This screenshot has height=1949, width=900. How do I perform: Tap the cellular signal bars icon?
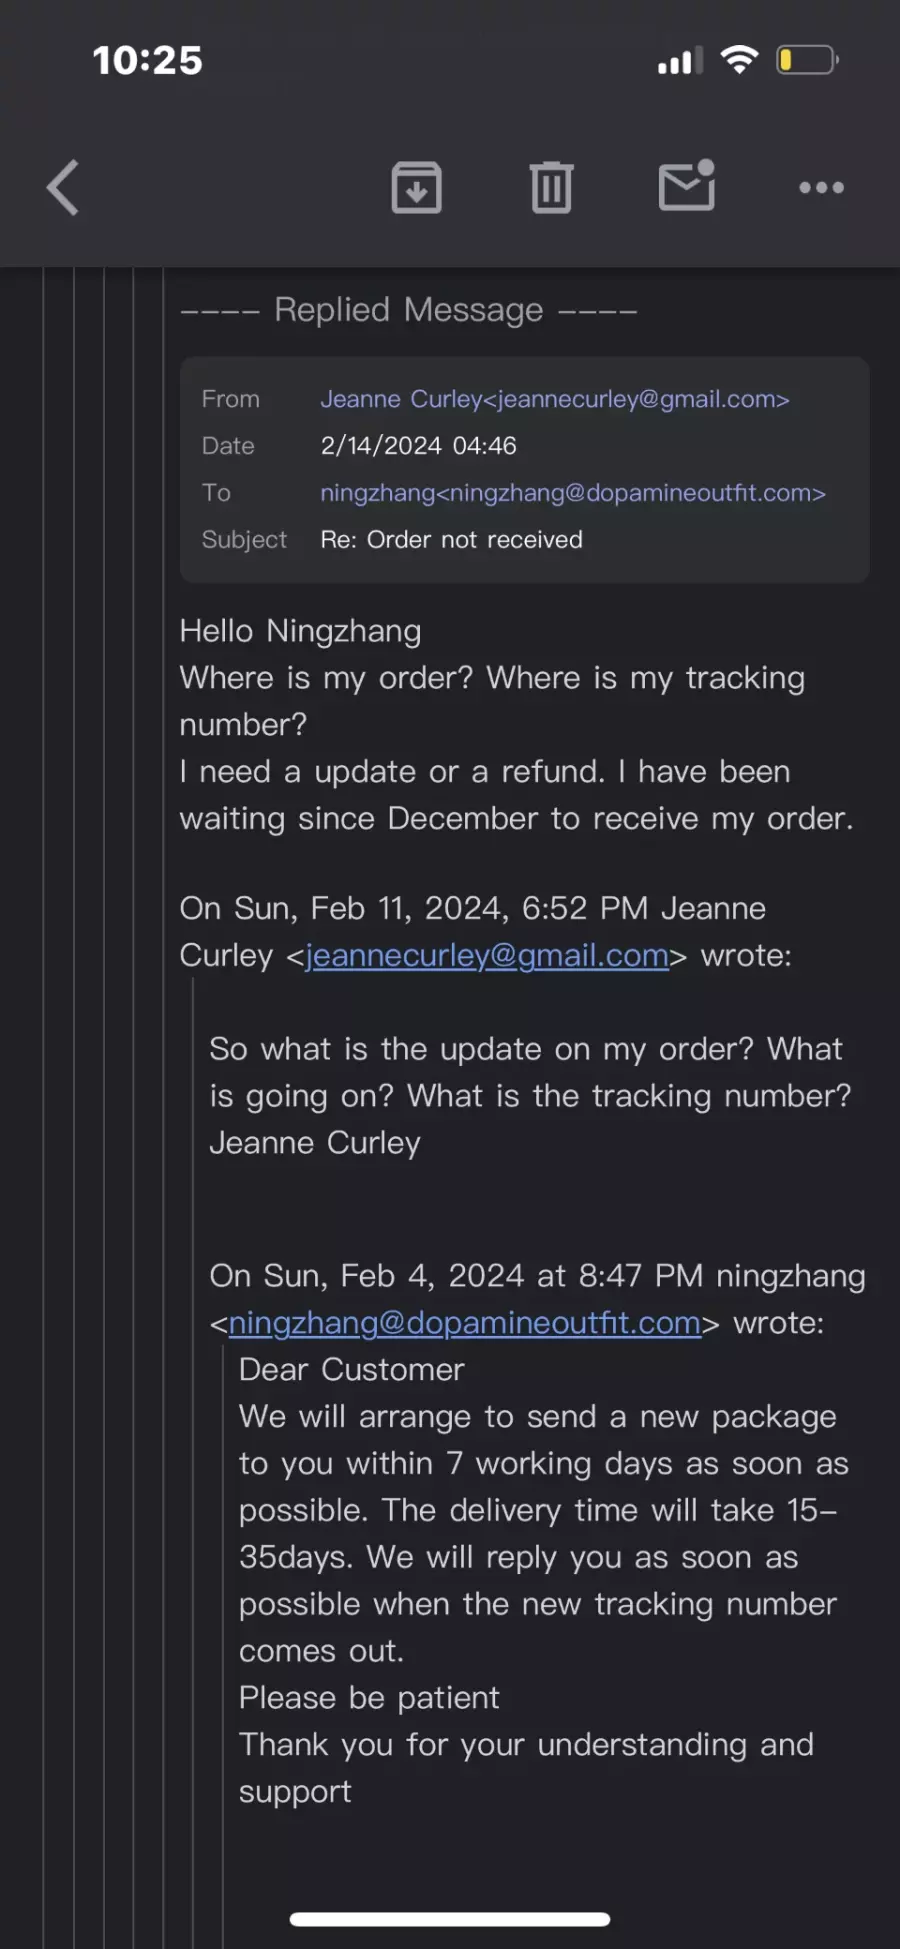coord(679,61)
